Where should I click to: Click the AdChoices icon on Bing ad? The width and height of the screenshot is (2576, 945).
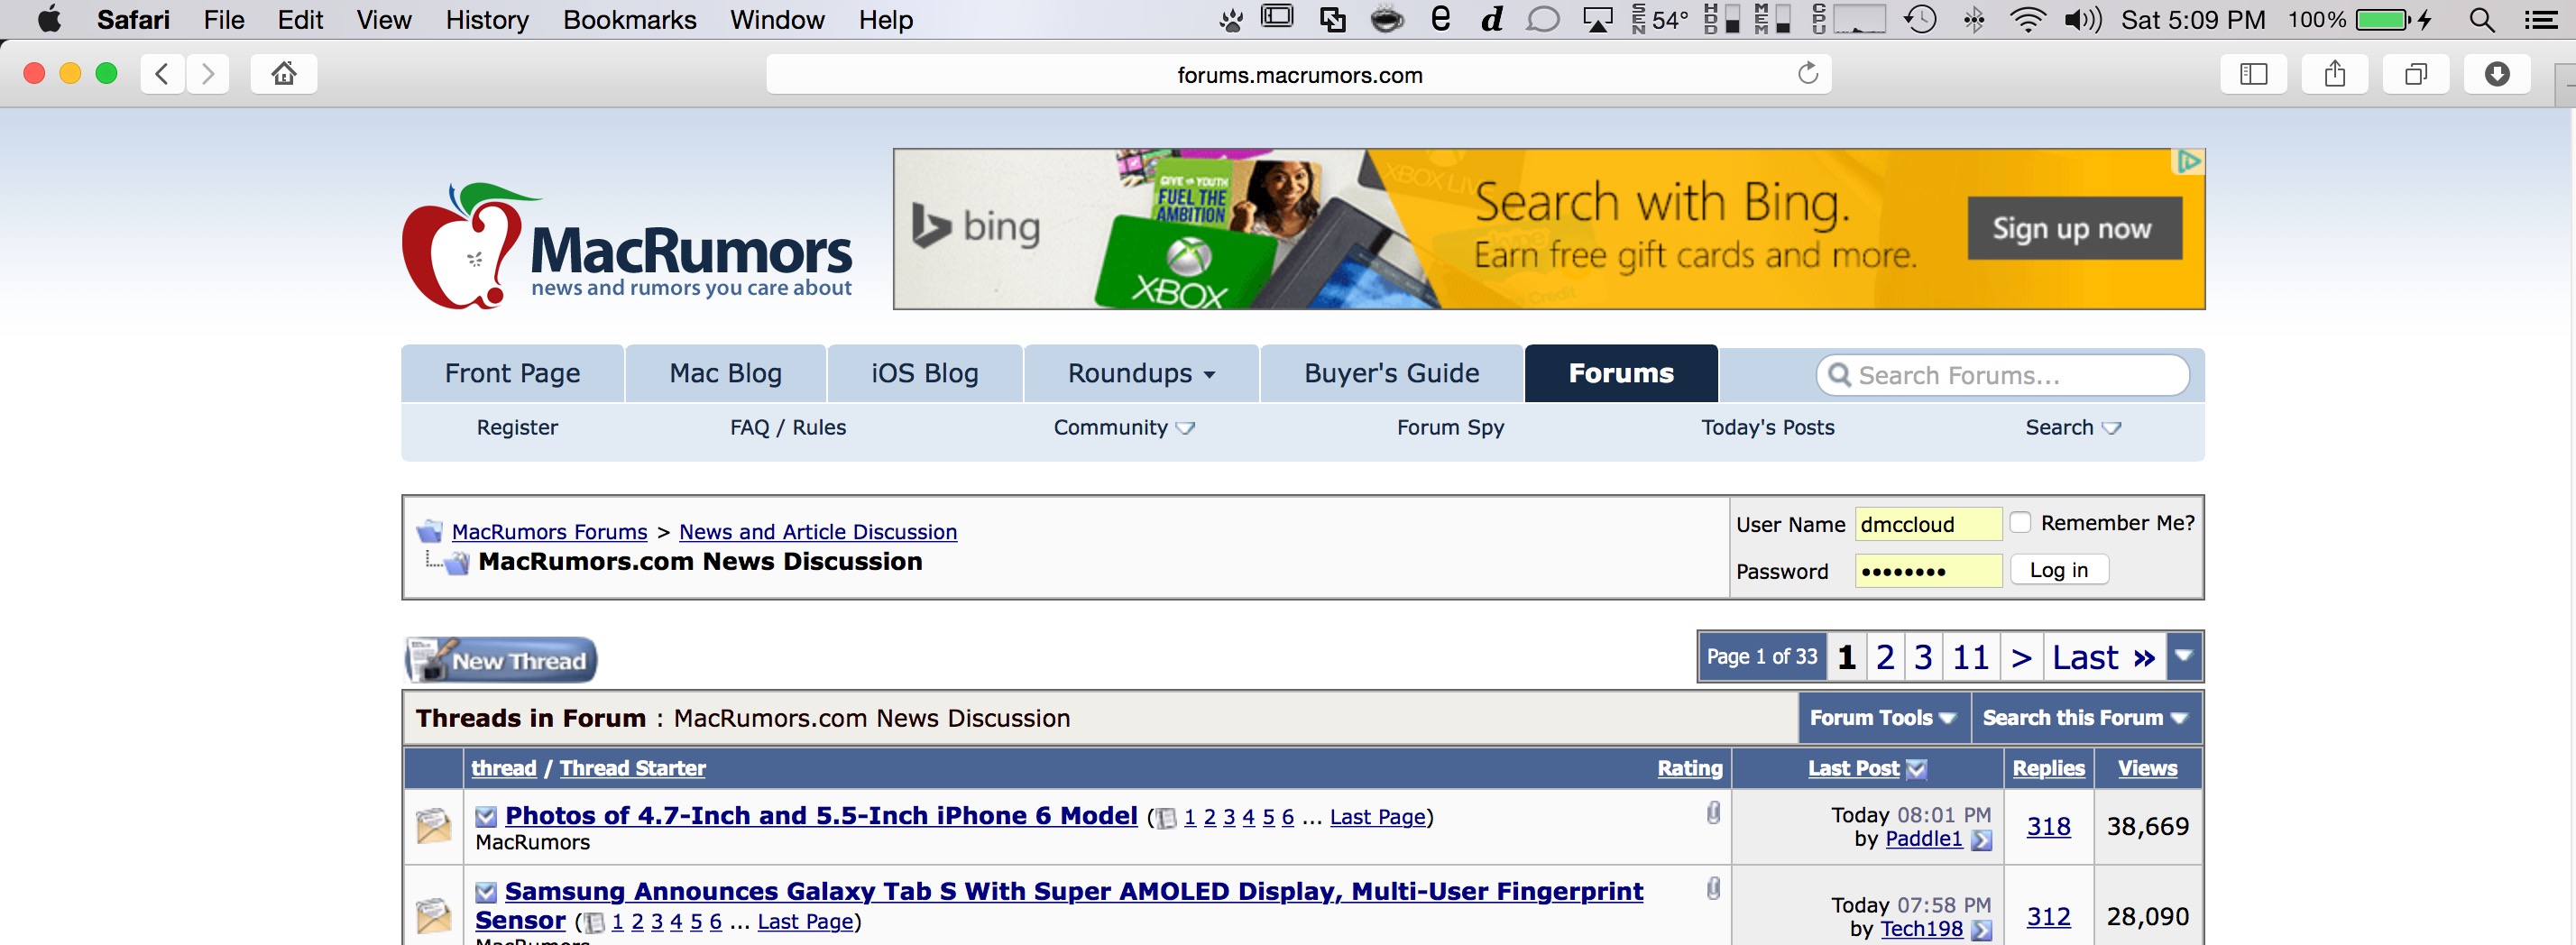click(x=2189, y=161)
